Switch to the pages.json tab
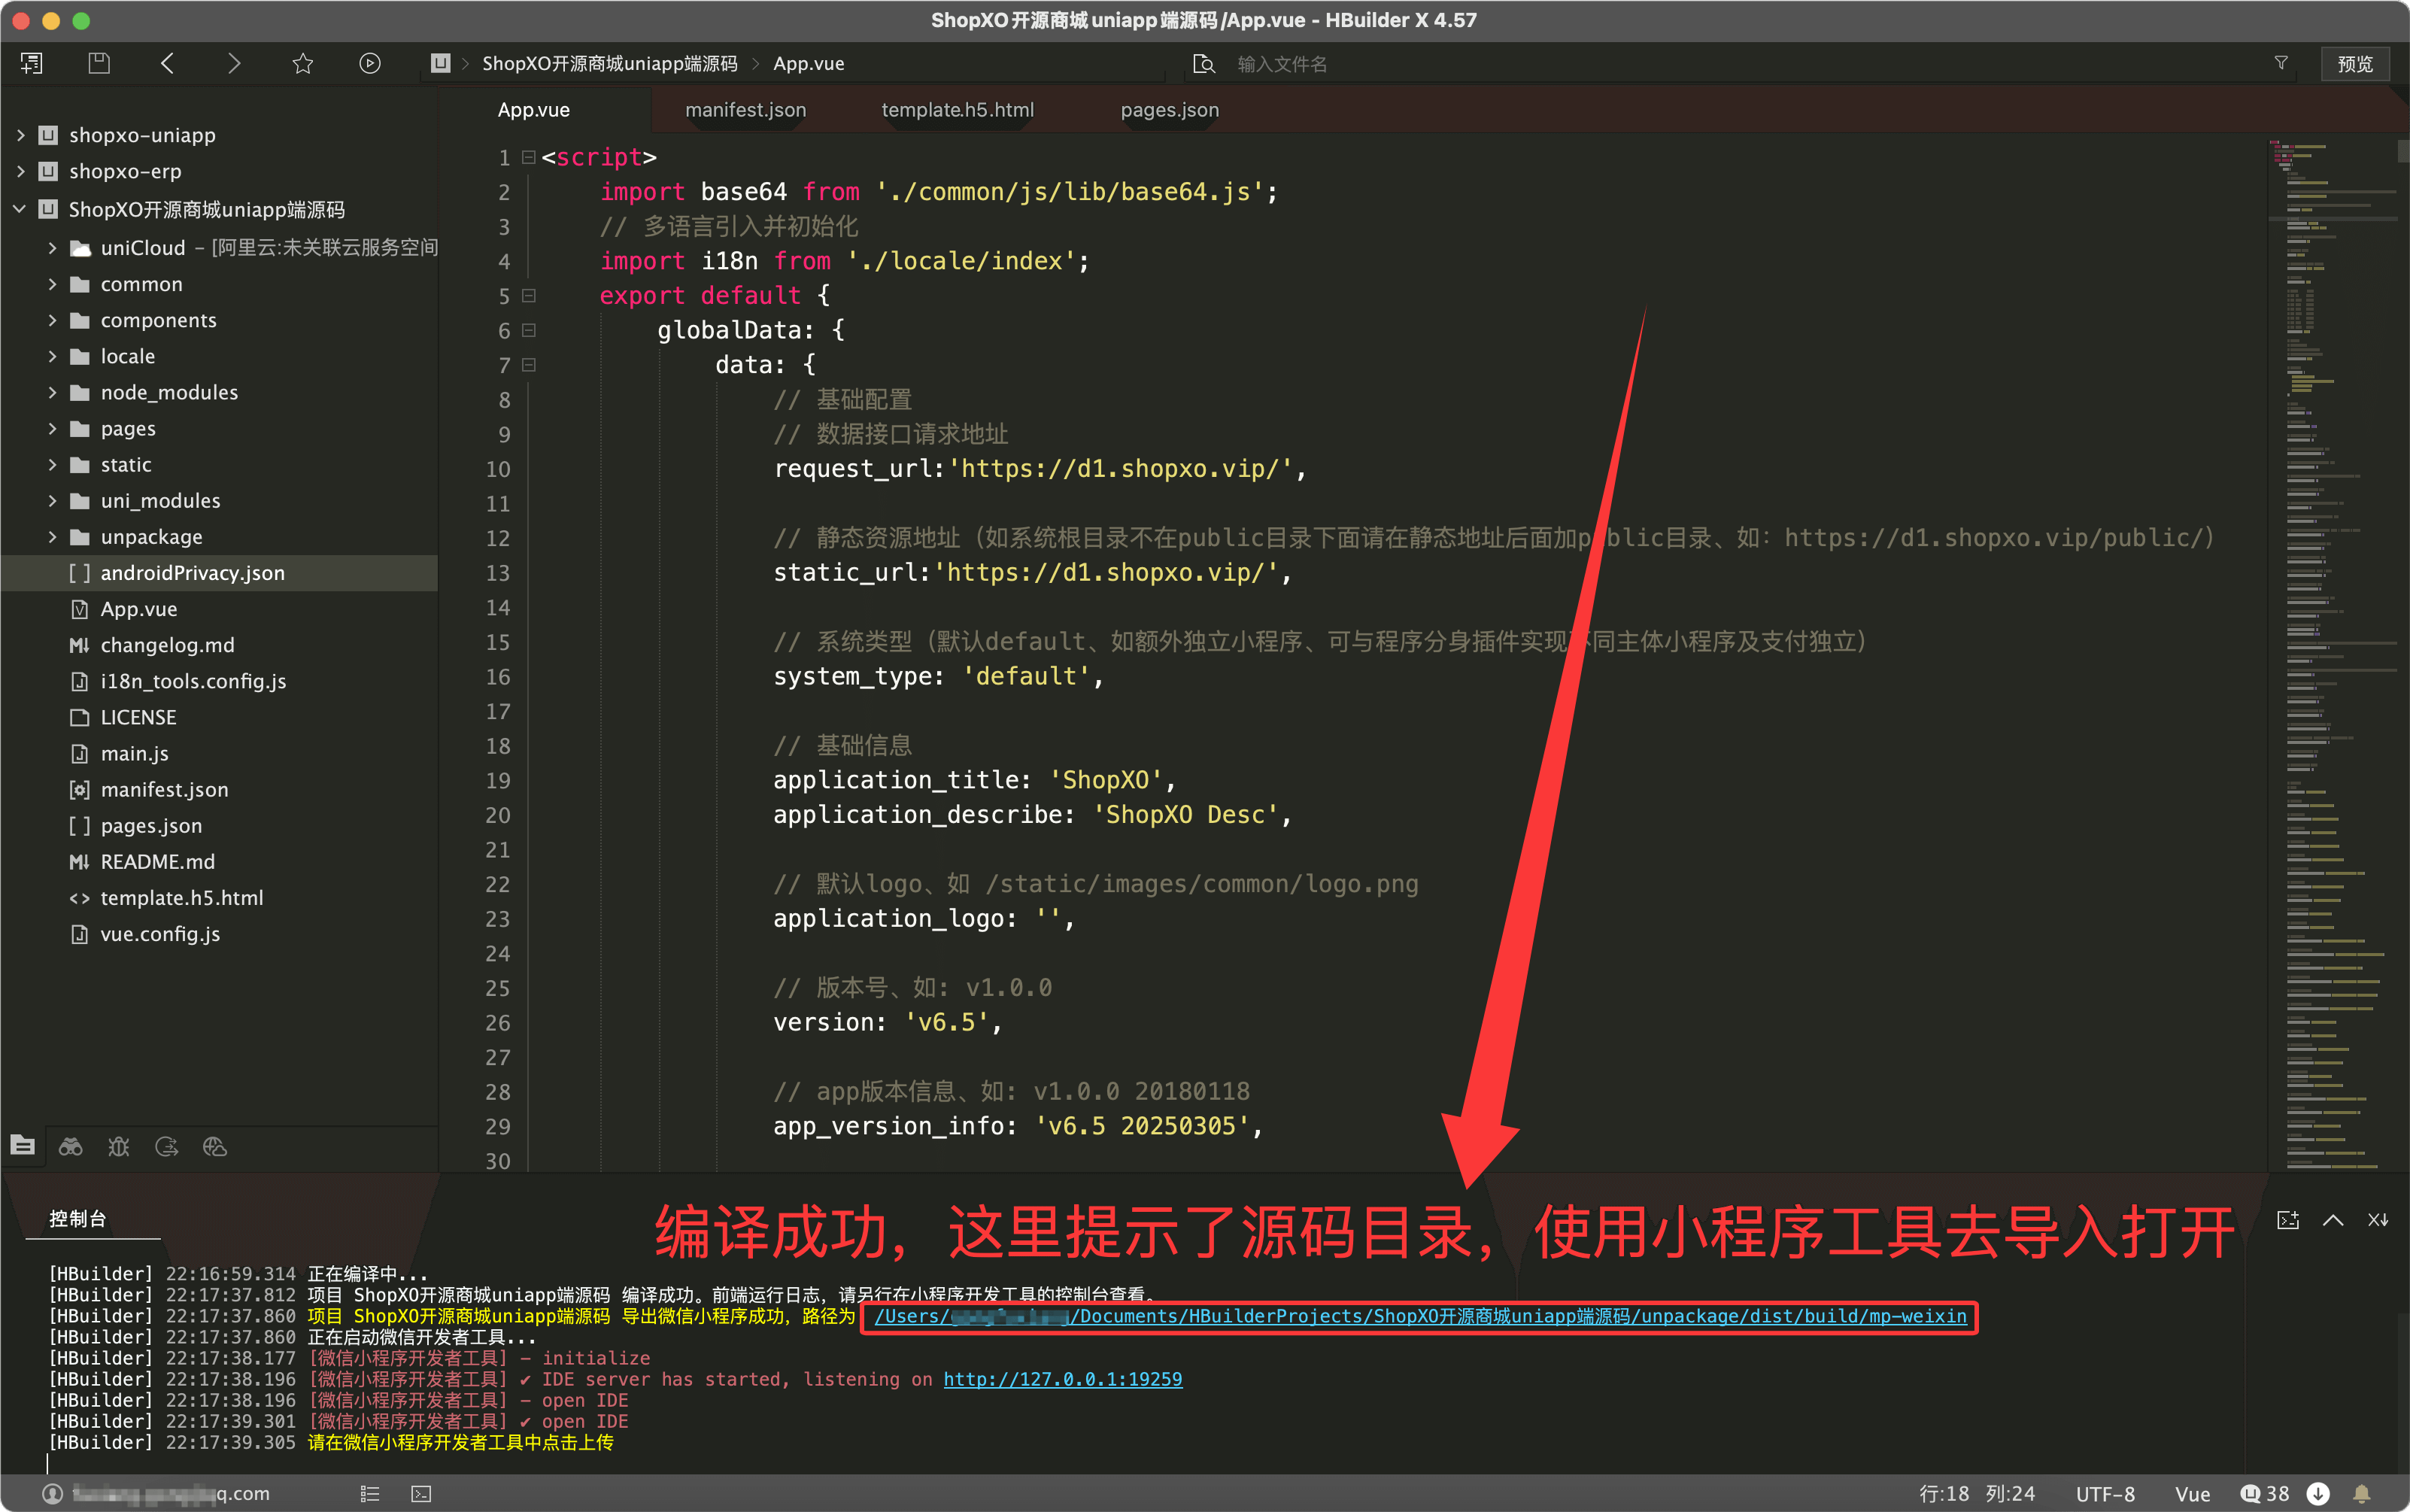 [x=1169, y=110]
